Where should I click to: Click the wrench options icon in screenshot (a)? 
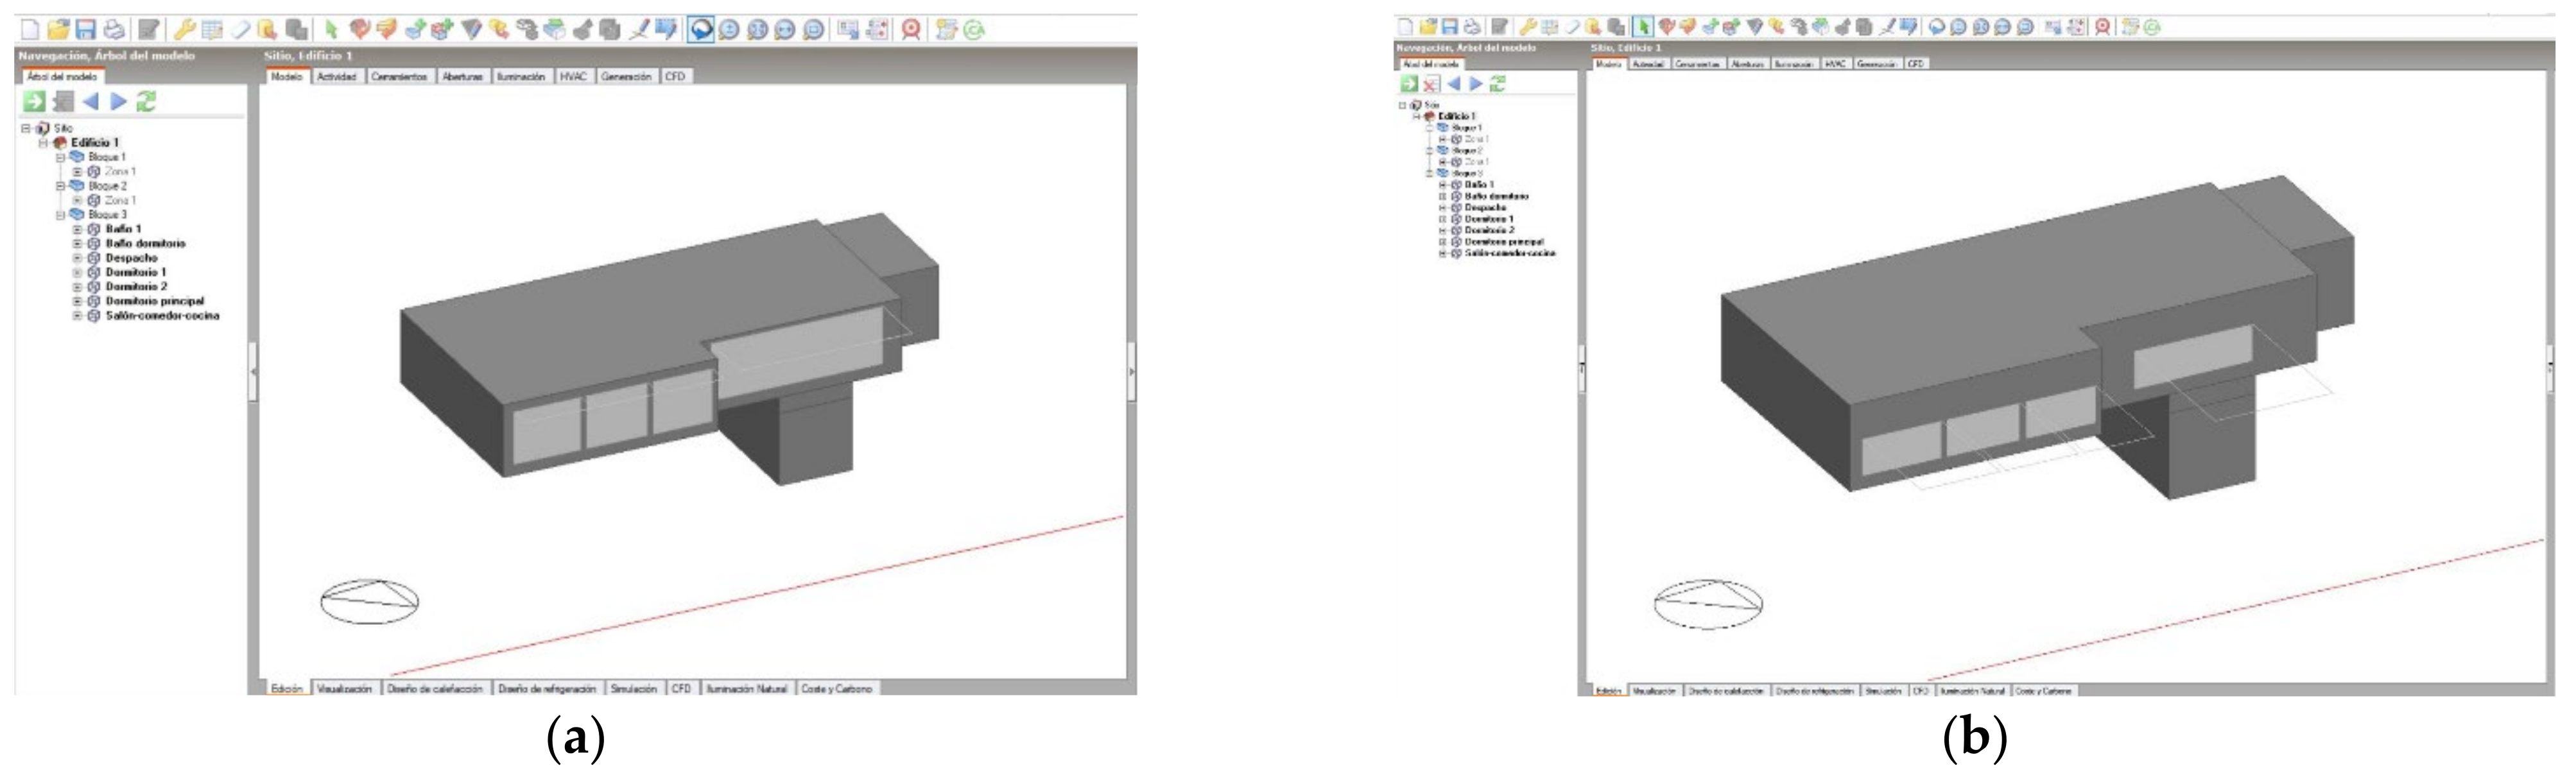tap(184, 30)
